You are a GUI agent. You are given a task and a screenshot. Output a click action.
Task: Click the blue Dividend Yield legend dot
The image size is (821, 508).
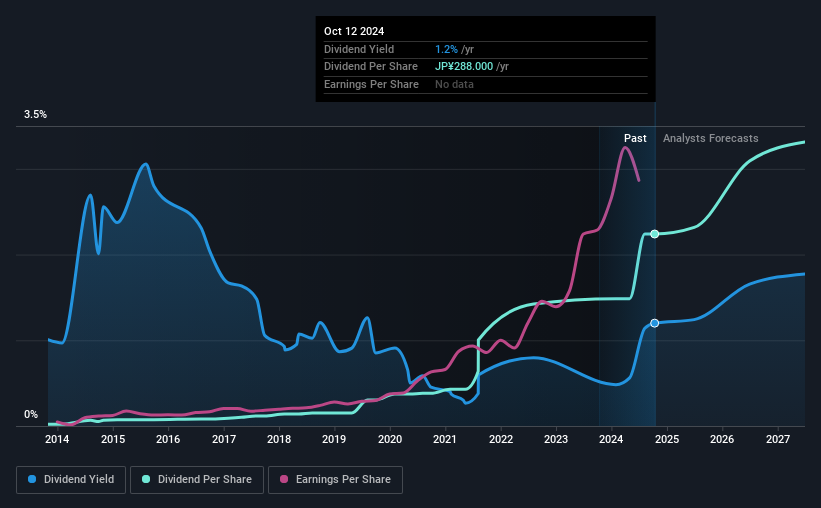click(x=32, y=479)
